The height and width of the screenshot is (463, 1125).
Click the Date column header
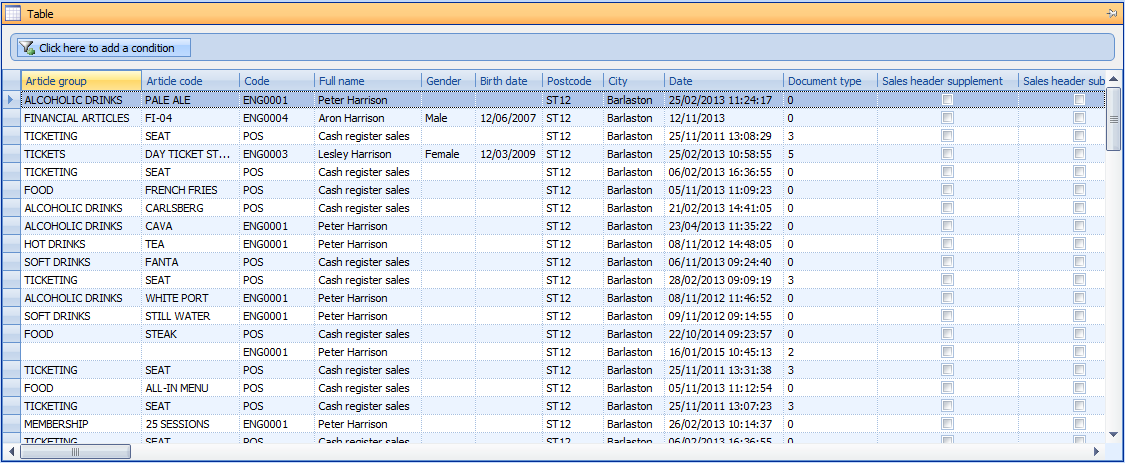(x=723, y=81)
